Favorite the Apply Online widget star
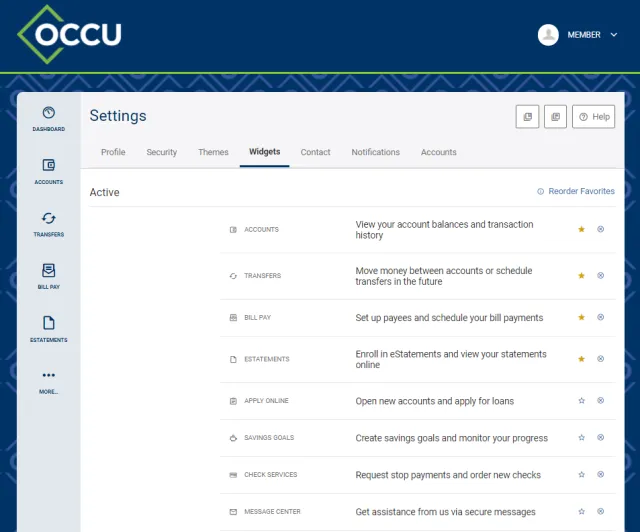Screen dimensions: 640x532 (x=581, y=401)
